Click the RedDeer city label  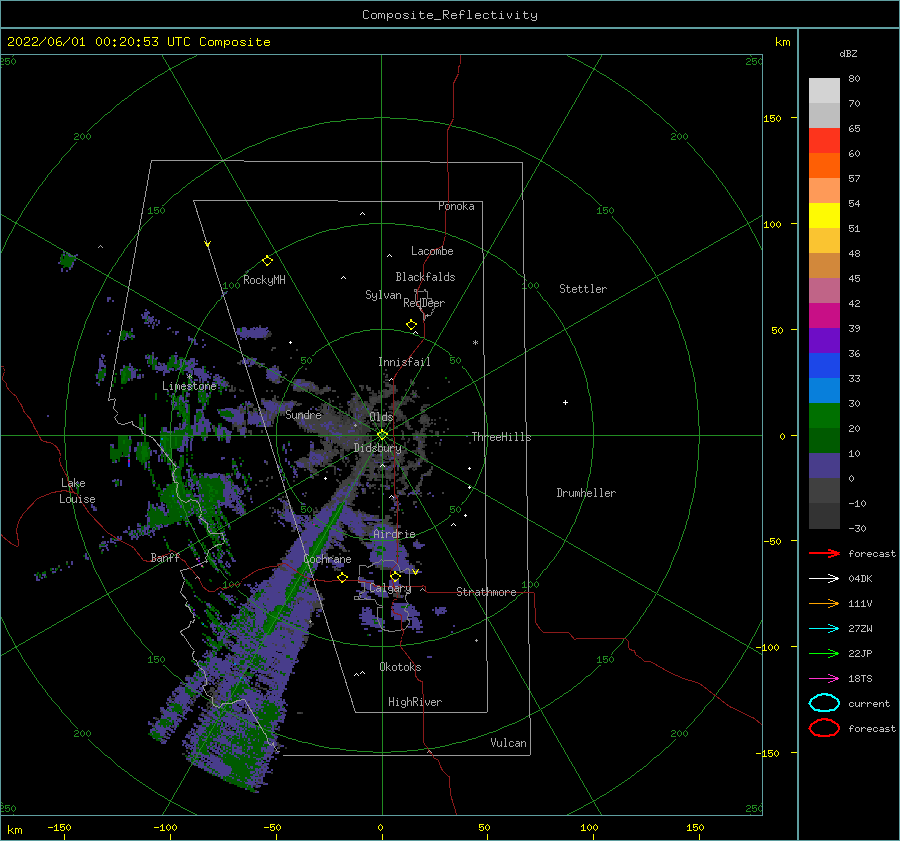click(x=424, y=303)
